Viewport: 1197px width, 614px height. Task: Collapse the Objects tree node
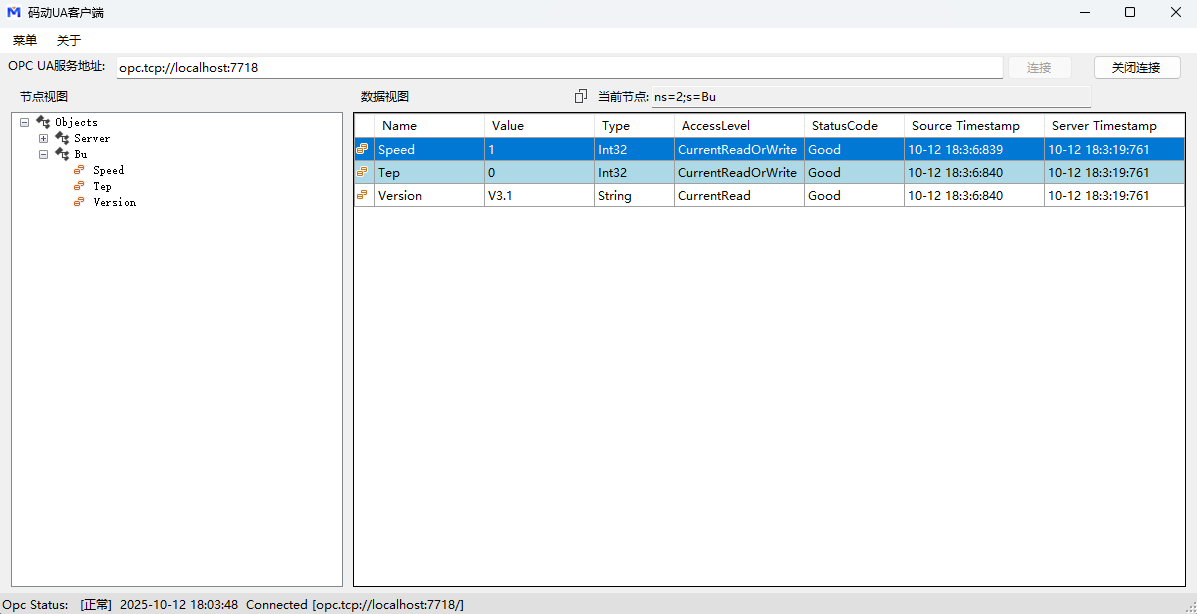pos(24,122)
